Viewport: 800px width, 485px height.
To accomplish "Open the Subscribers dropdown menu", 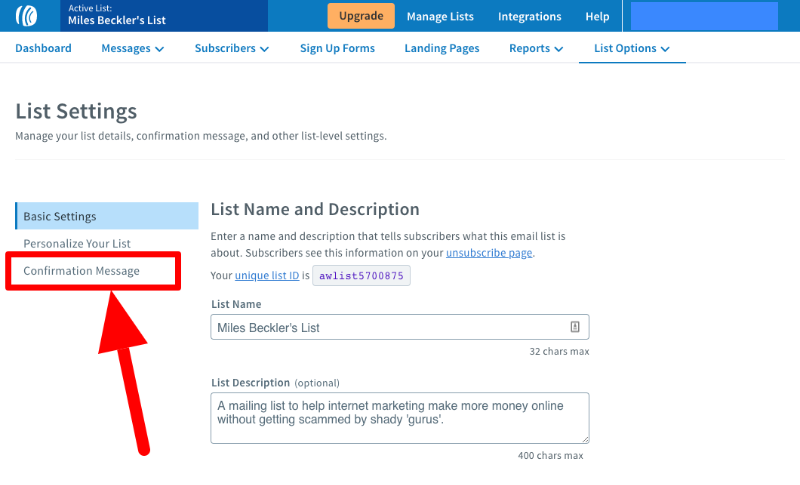I will [x=232, y=48].
